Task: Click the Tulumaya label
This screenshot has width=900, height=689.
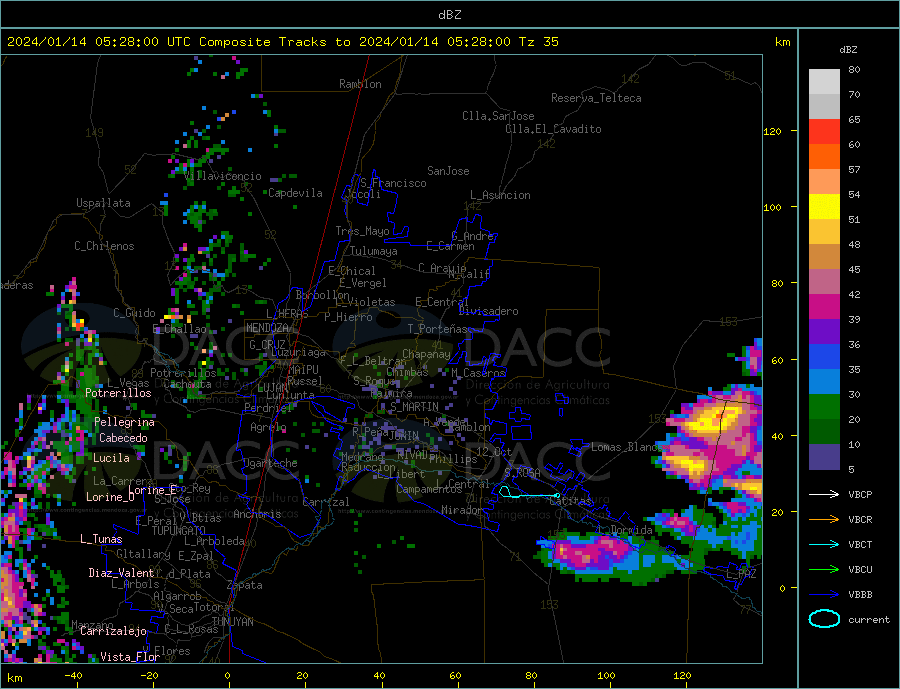Action: point(374,251)
